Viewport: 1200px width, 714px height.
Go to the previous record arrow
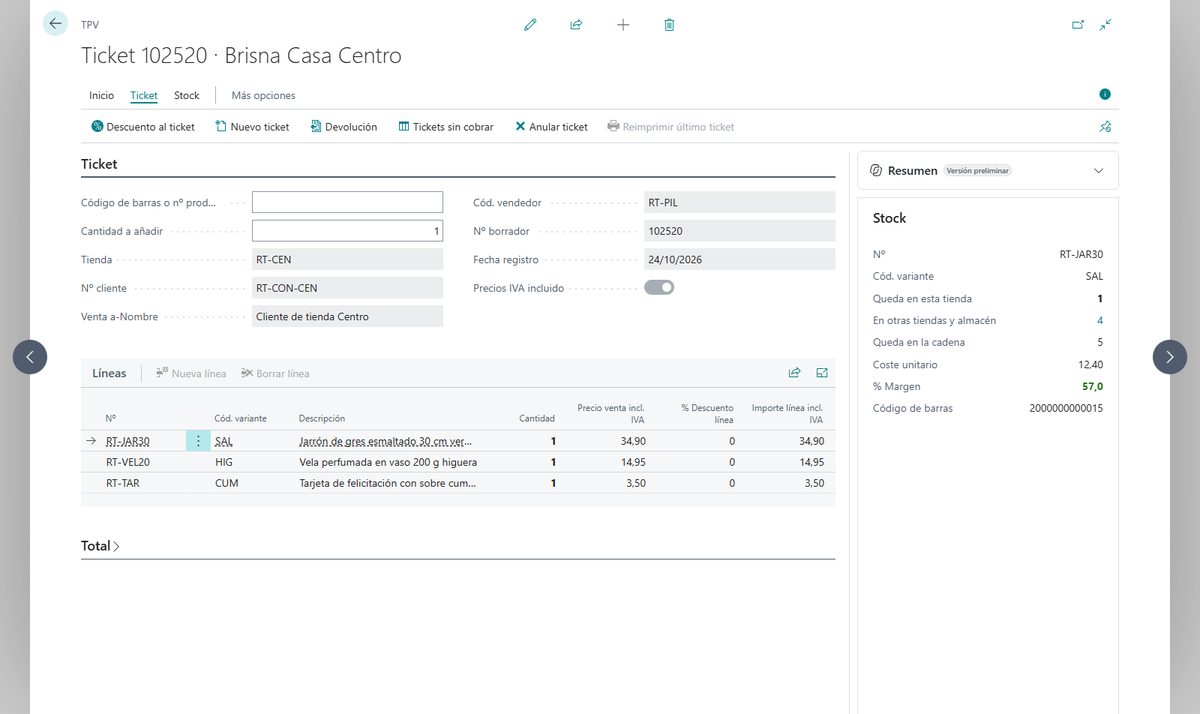(x=30, y=357)
